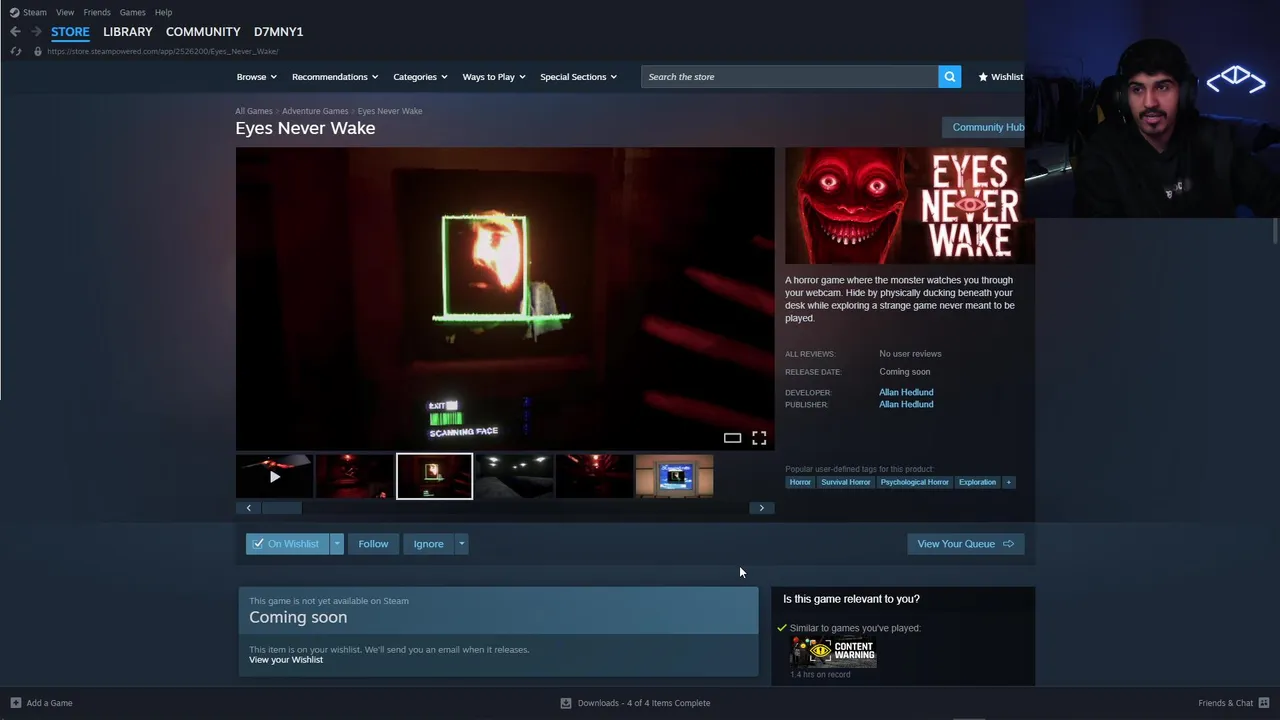Open the Allan Hedlund publisher link
Screen dimensions: 1280x720
pyautogui.click(x=906, y=404)
